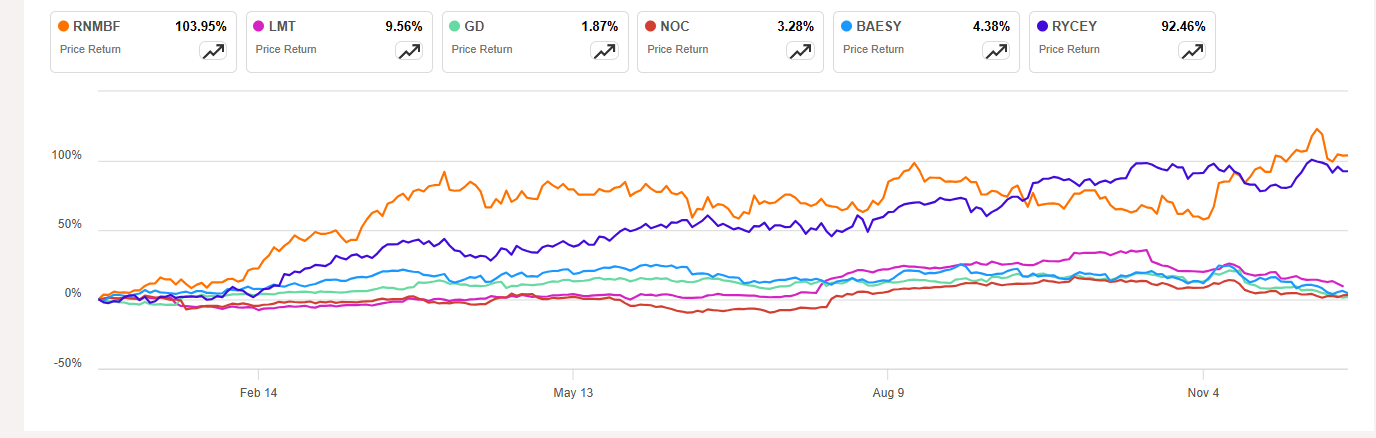The width and height of the screenshot is (1376, 438).
Task: Click the trend arrow icon for NOC
Action: point(800,53)
